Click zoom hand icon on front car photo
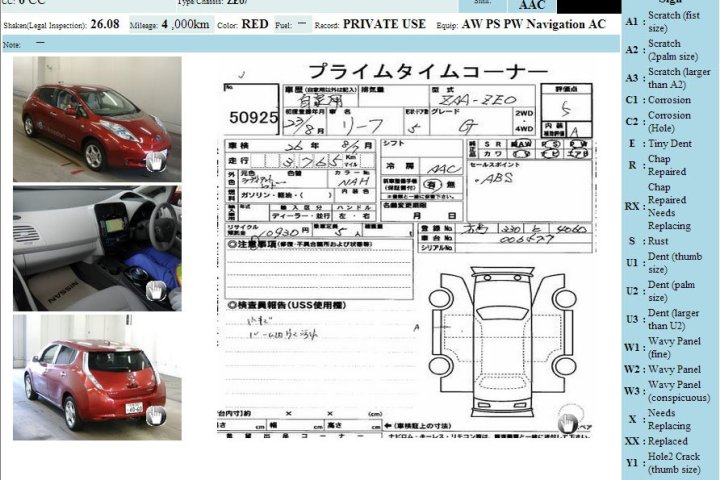Image resolution: width=720 pixels, height=480 pixels. point(156,161)
